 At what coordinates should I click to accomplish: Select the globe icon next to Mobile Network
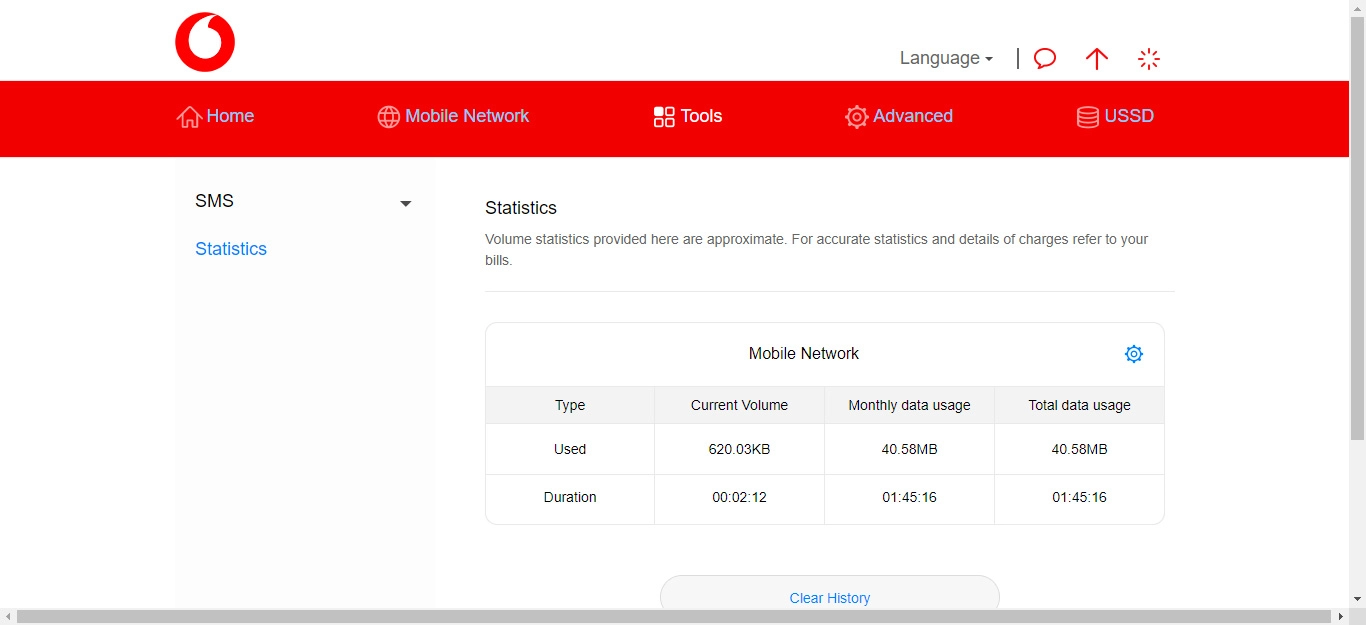point(388,116)
